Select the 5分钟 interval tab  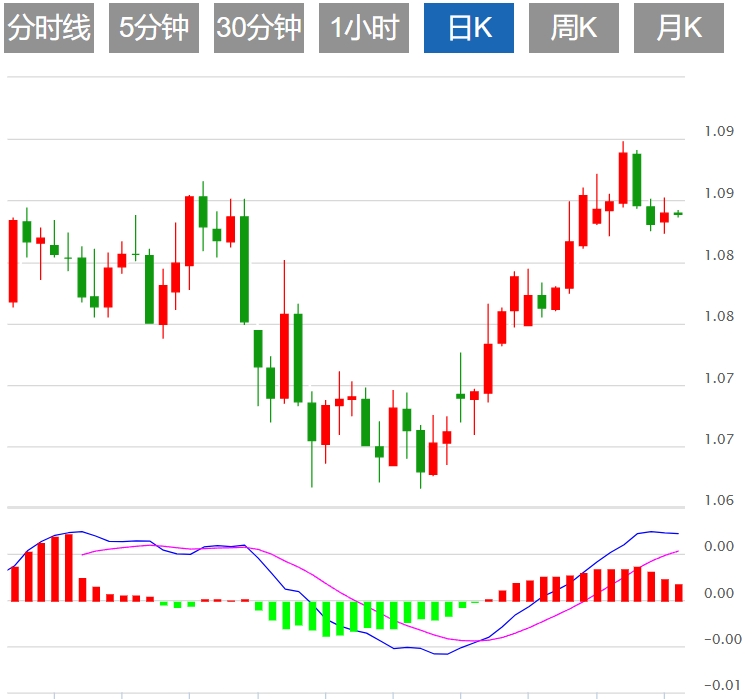(154, 28)
